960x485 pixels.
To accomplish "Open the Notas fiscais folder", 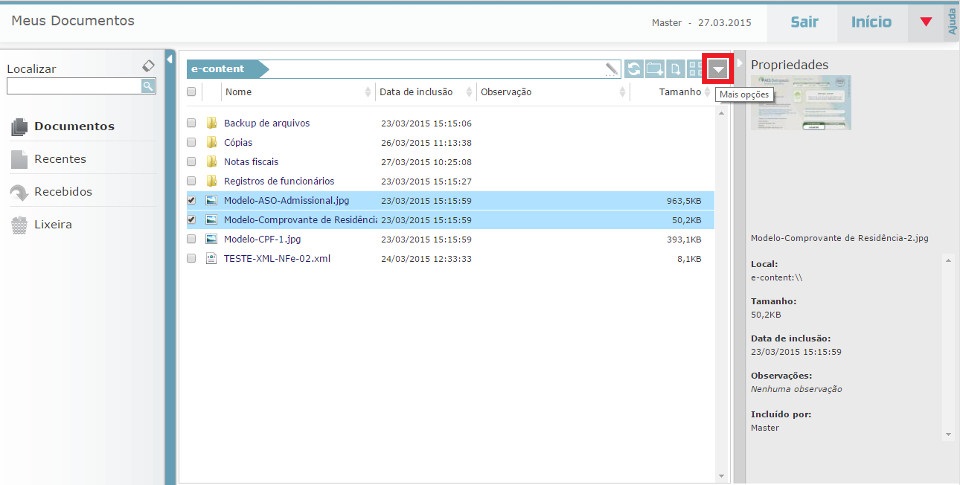I will click(x=251, y=162).
